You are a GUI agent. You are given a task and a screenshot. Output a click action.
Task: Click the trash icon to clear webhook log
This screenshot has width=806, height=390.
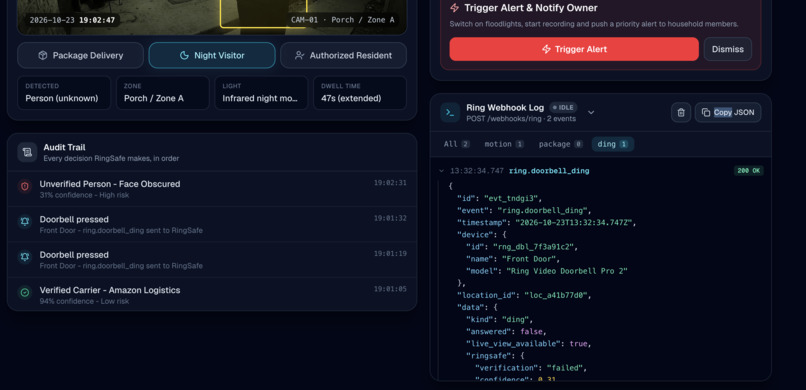click(x=681, y=113)
